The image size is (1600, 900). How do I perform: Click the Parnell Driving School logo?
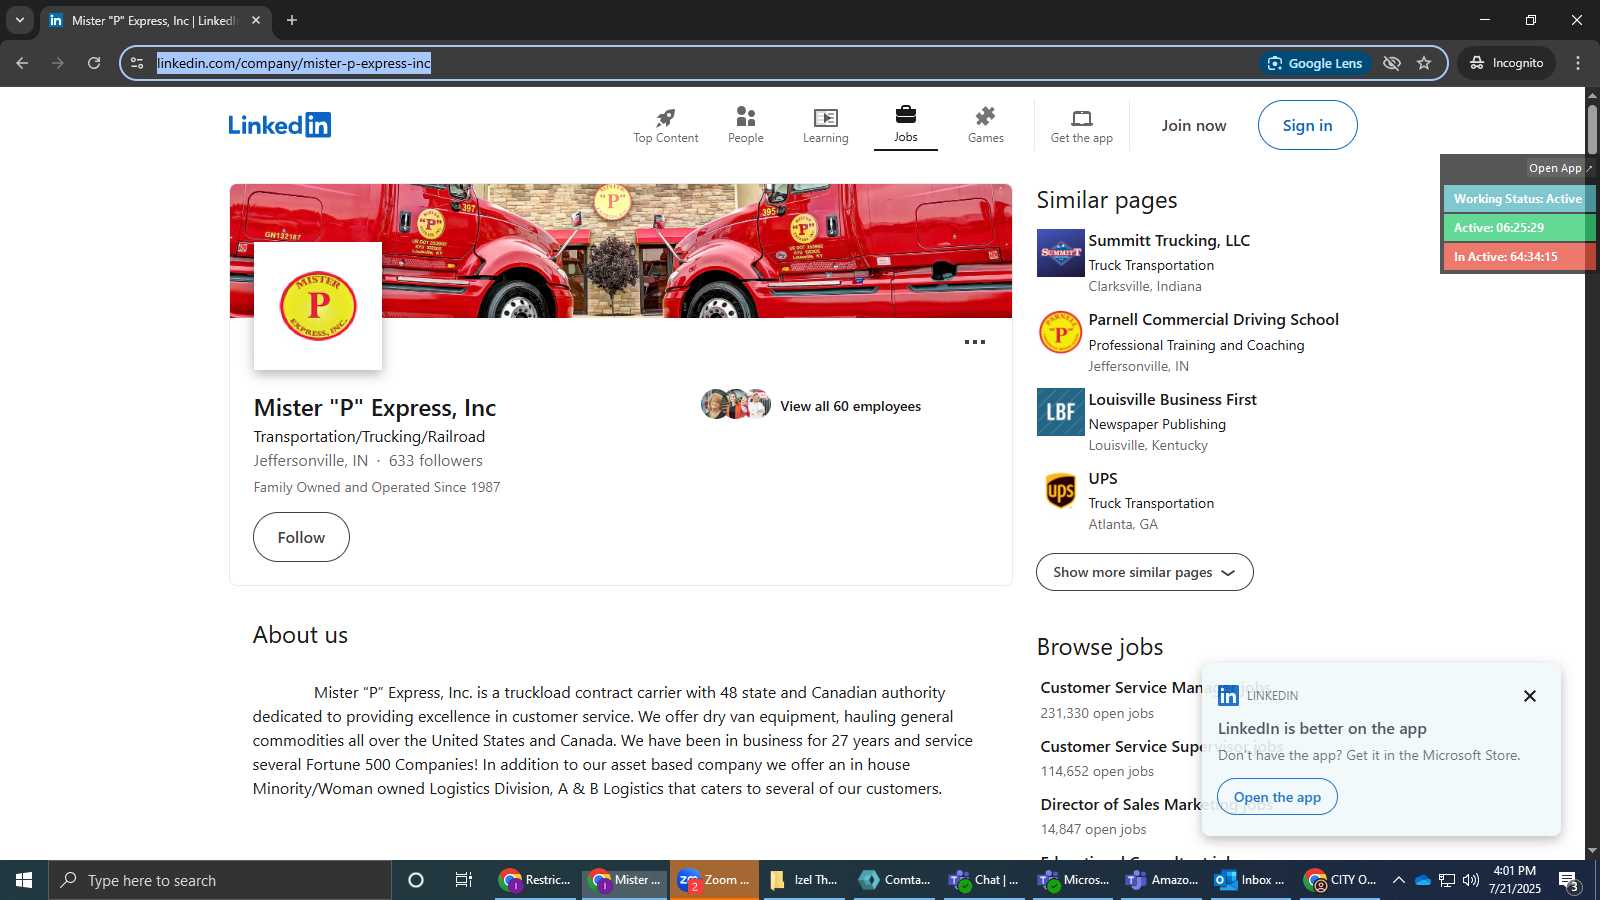tap(1061, 333)
